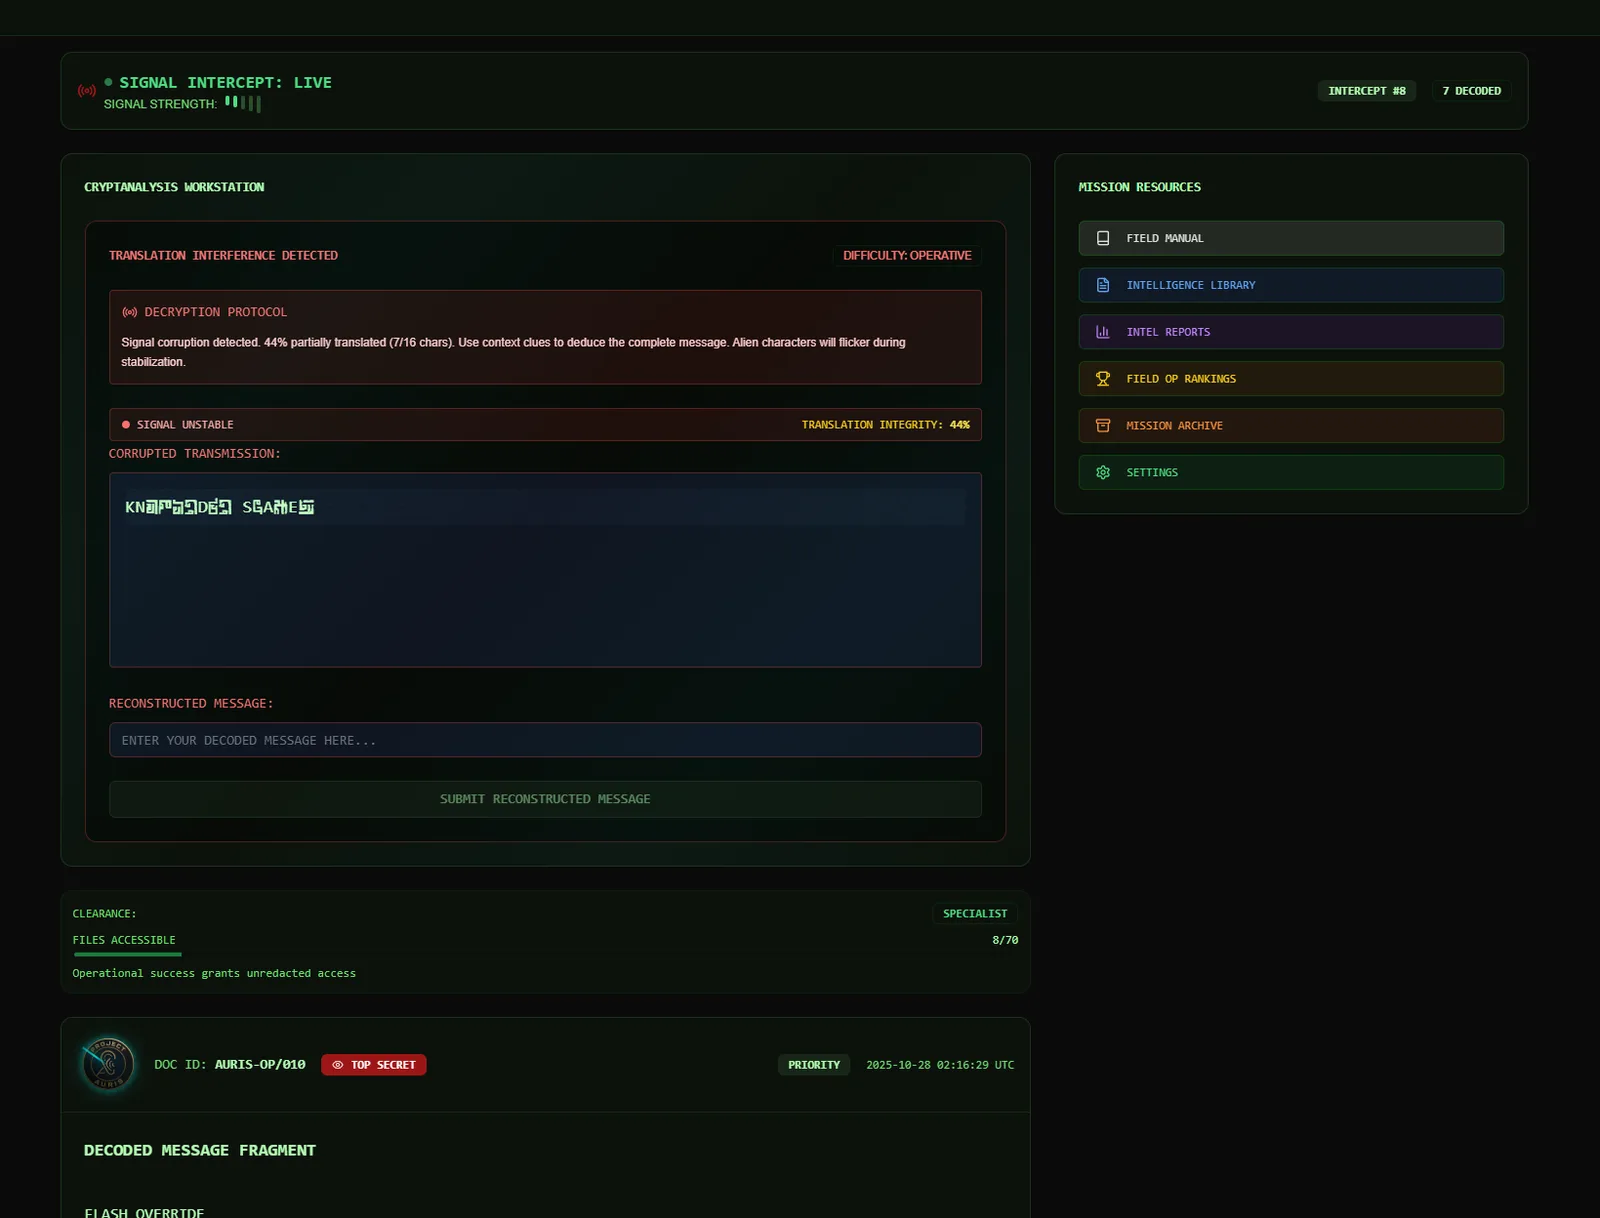Viewport: 1600px width, 1218px height.
Task: Click the Intelligence Library document icon
Action: tap(1103, 285)
